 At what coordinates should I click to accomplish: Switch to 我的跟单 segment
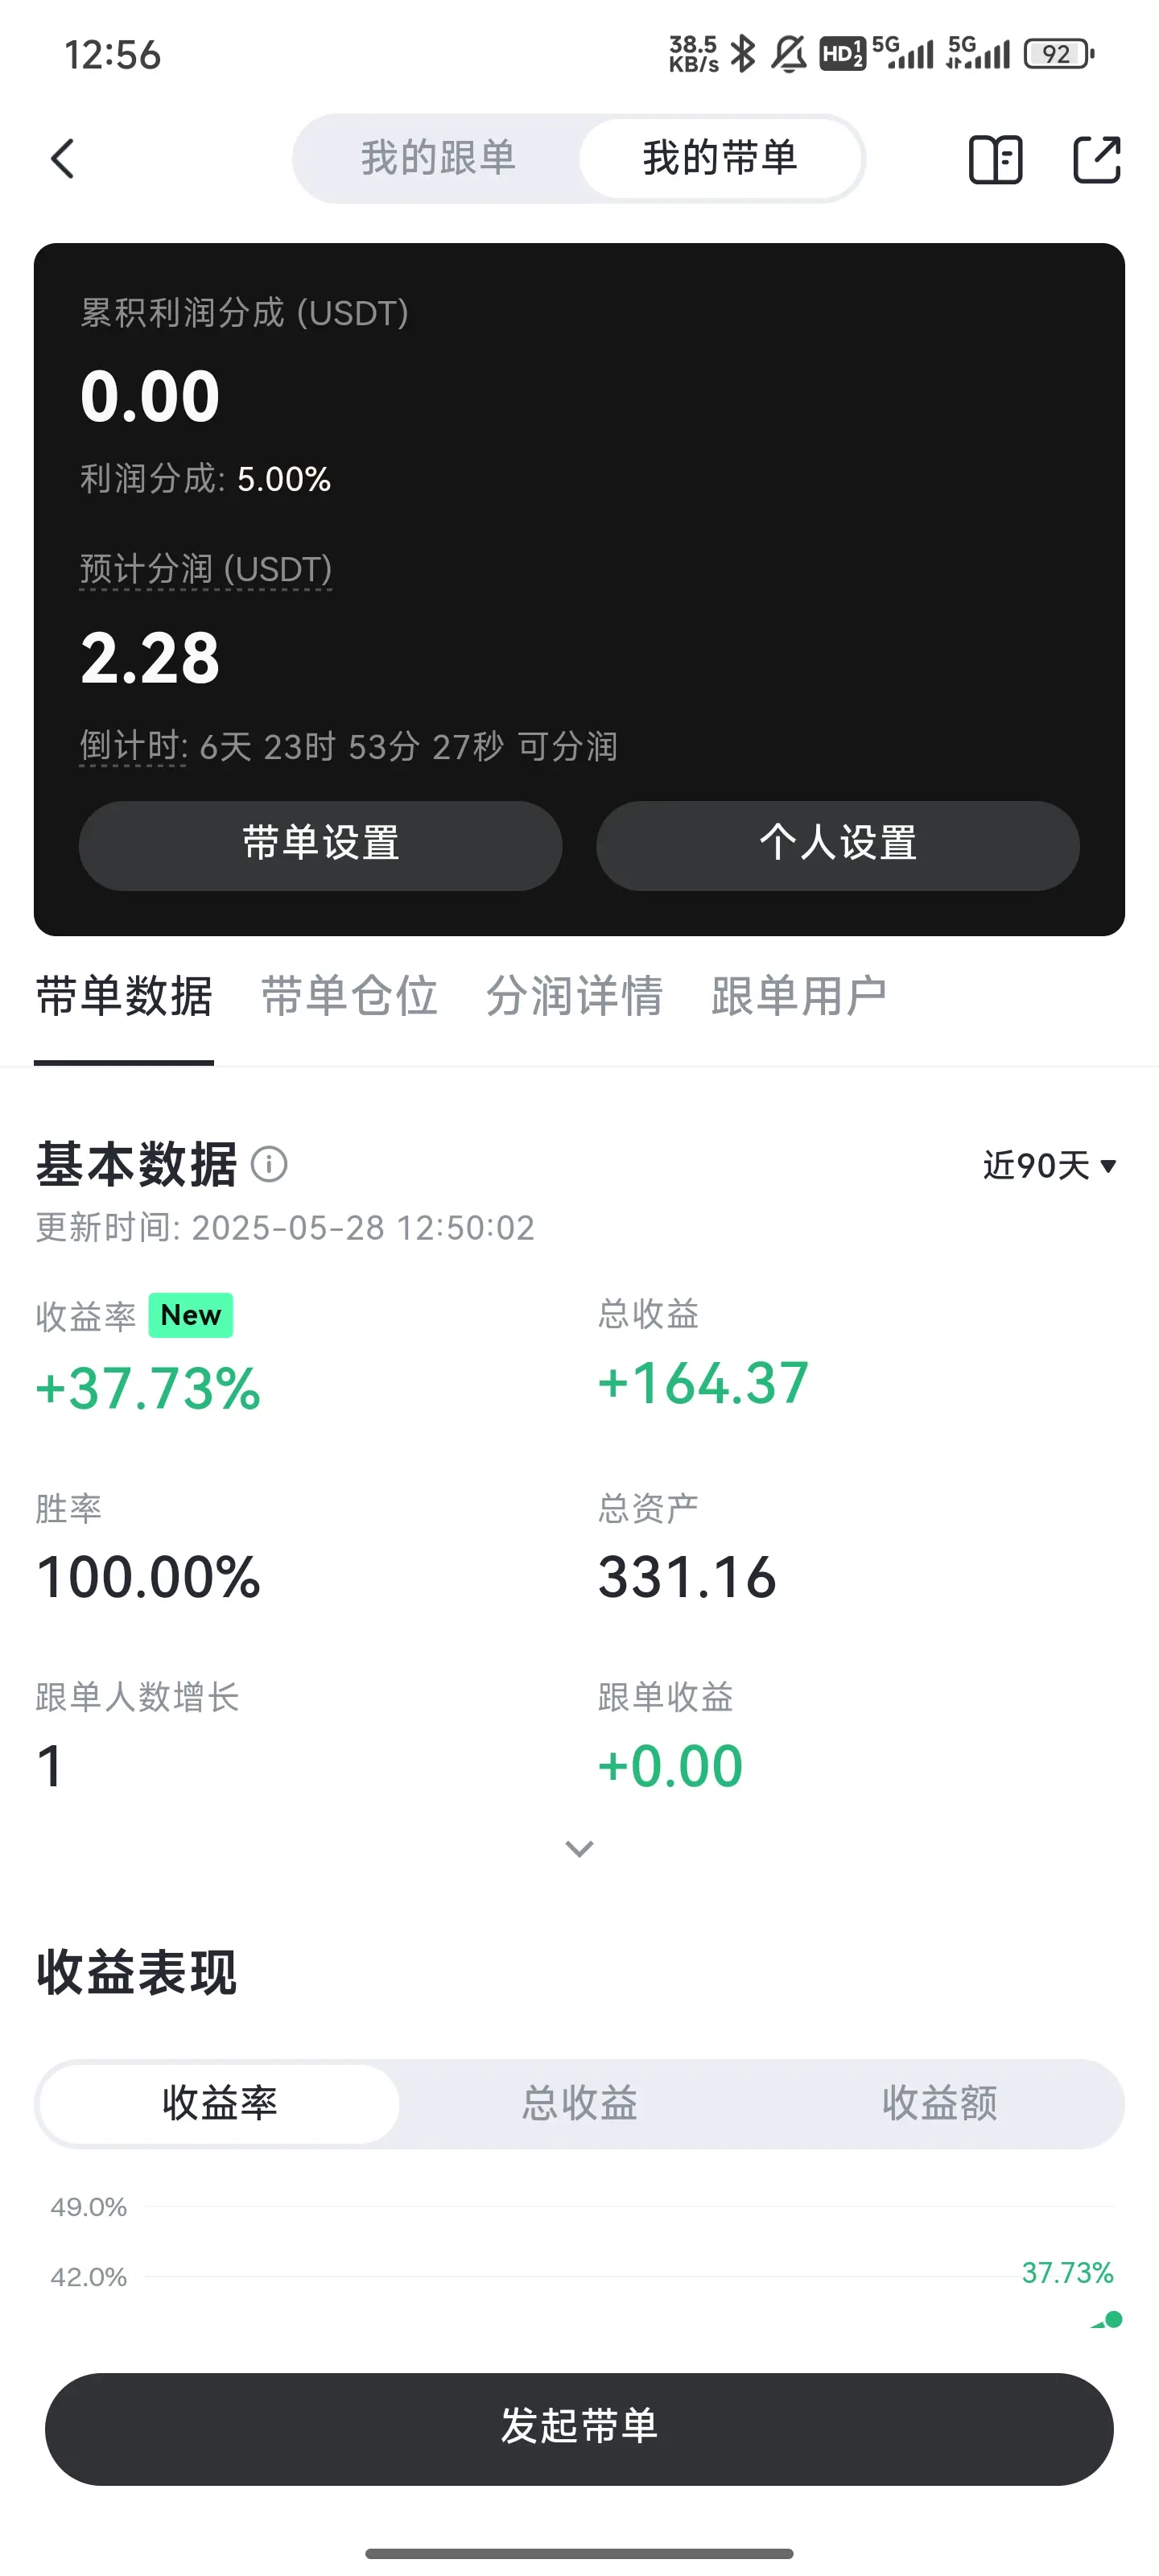point(438,158)
